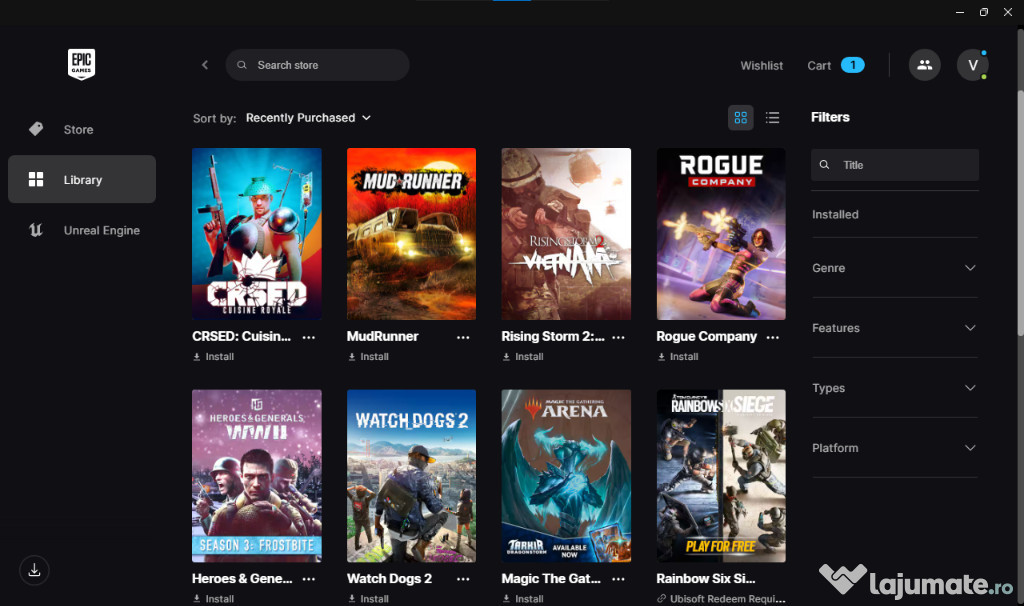Open more options for Magic The Gathering

pyautogui.click(x=618, y=579)
